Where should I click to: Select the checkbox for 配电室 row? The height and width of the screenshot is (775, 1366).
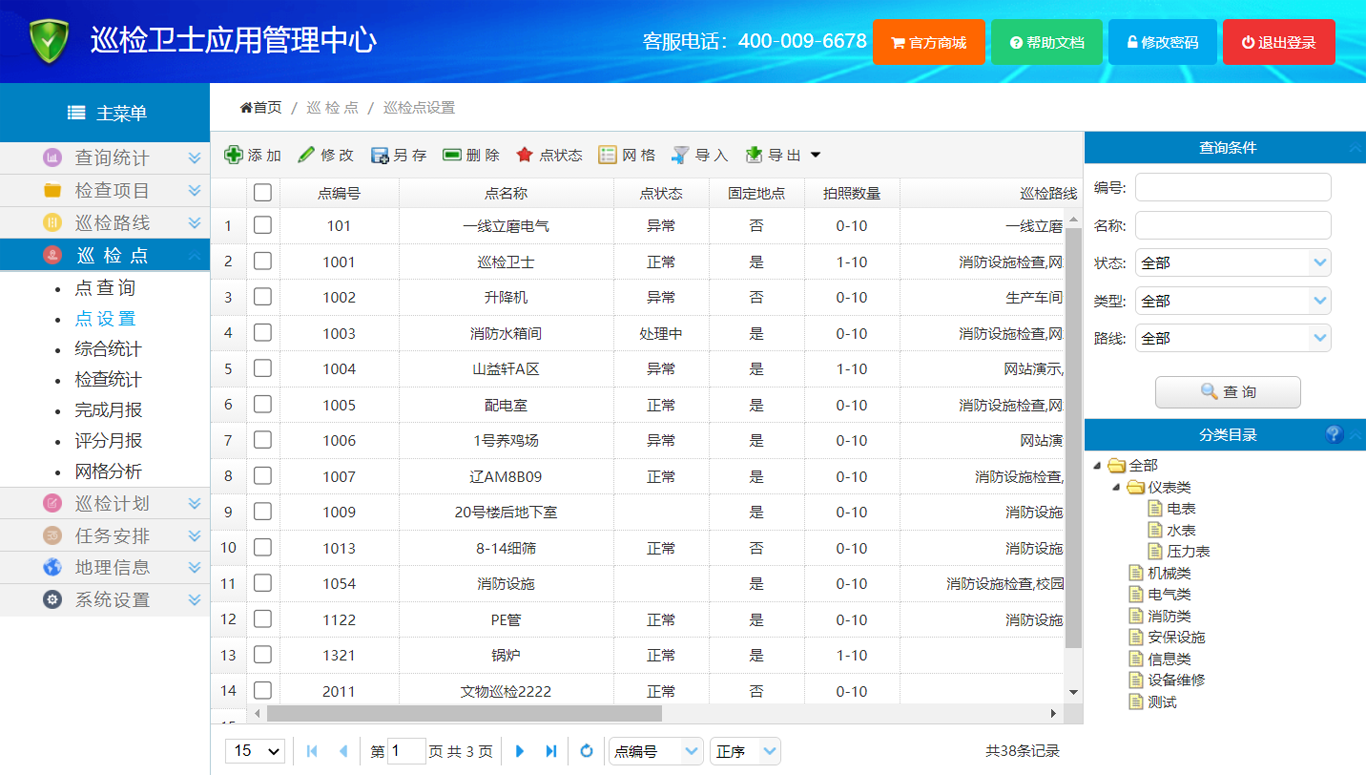[263, 404]
